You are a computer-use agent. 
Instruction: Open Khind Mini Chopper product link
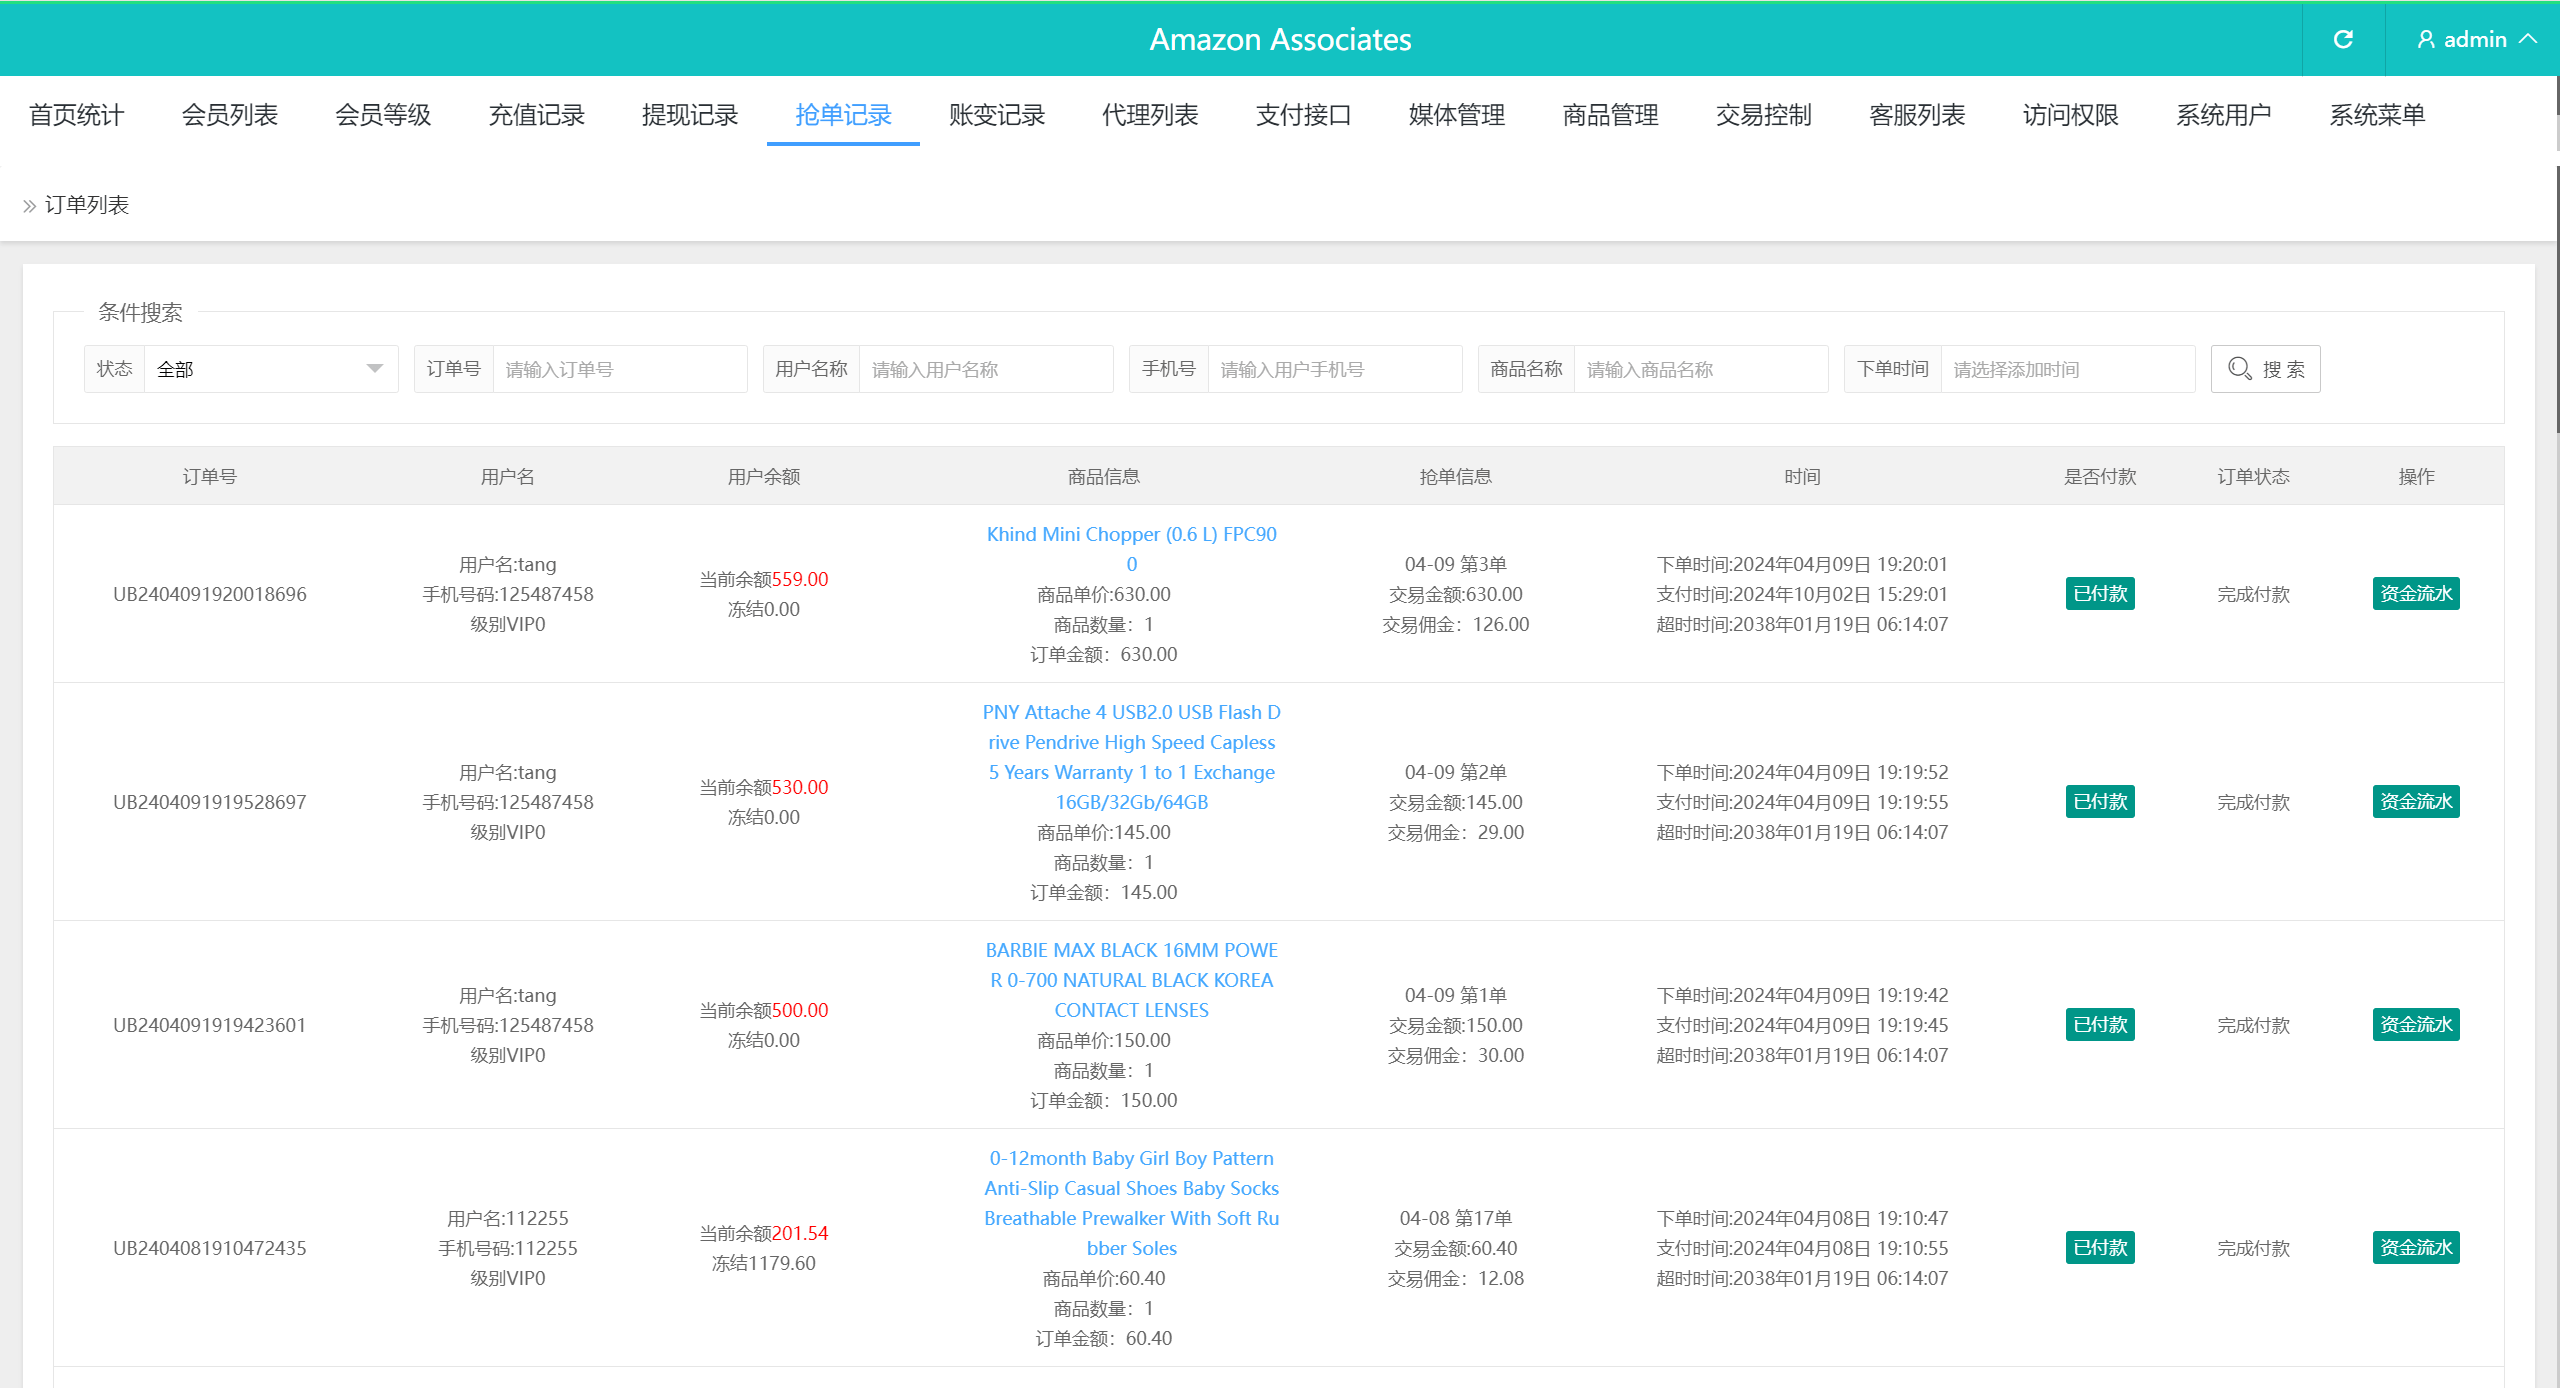1132,549
